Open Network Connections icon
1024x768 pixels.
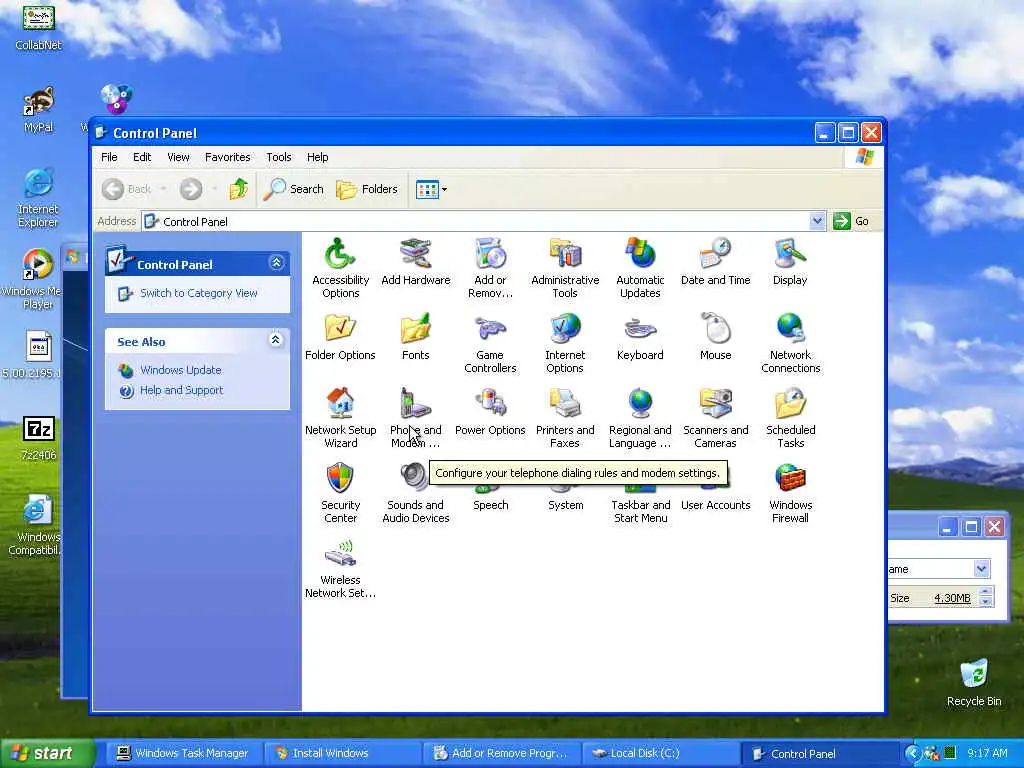[x=790, y=343]
